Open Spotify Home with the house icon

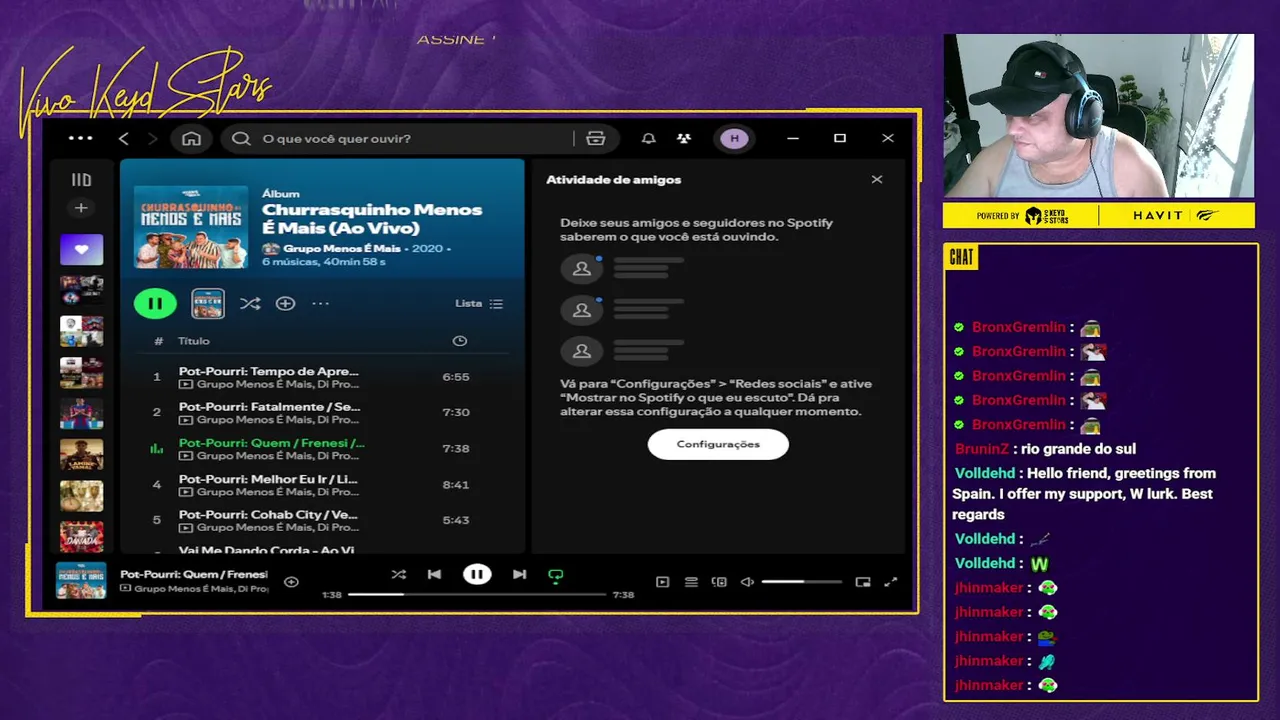tap(191, 138)
